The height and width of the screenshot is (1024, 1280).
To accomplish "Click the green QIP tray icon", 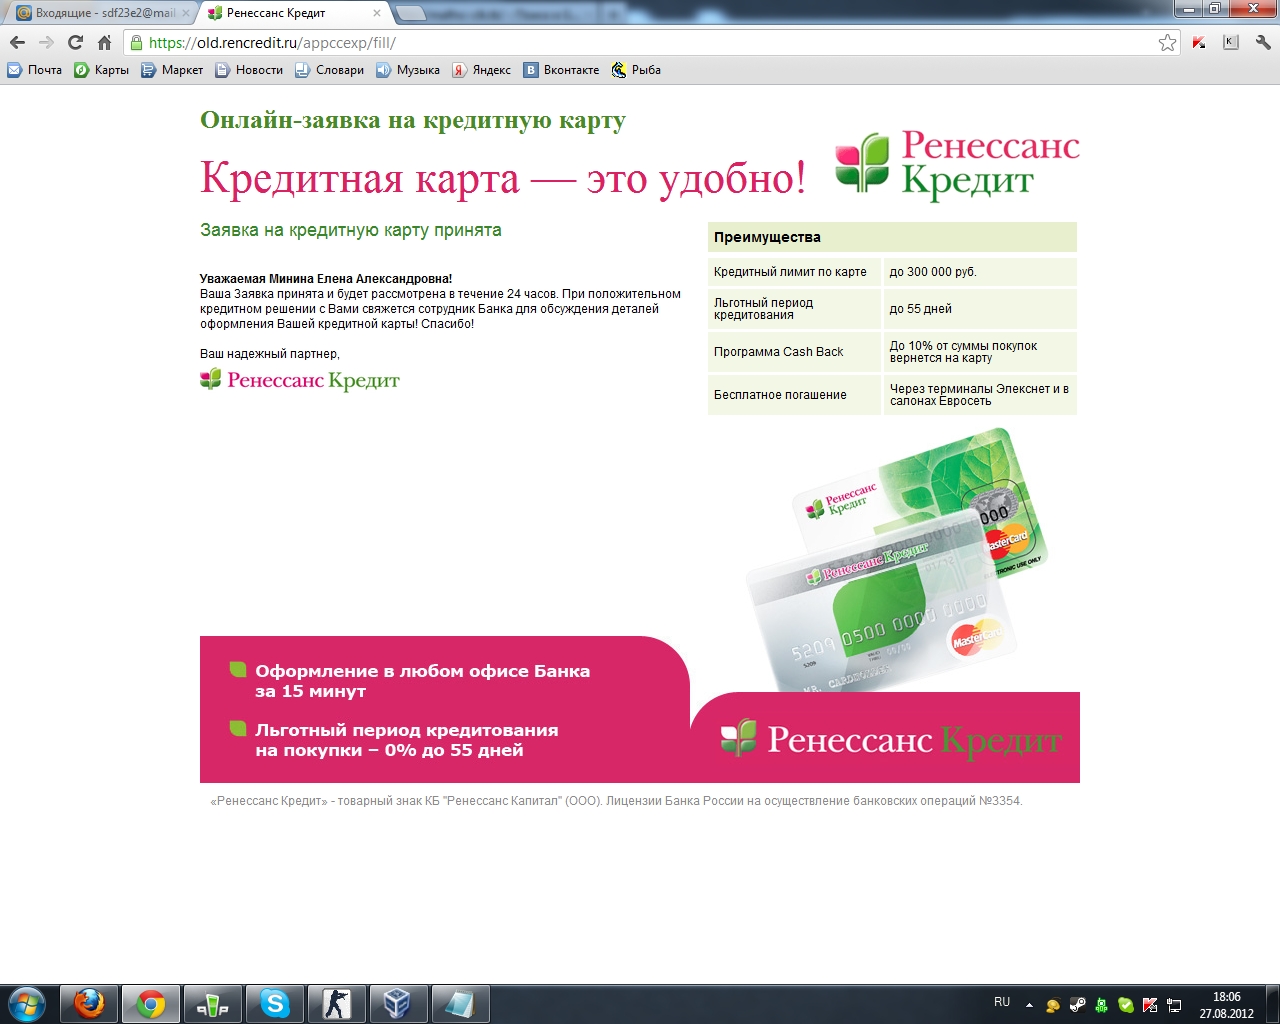I will click(1101, 1005).
